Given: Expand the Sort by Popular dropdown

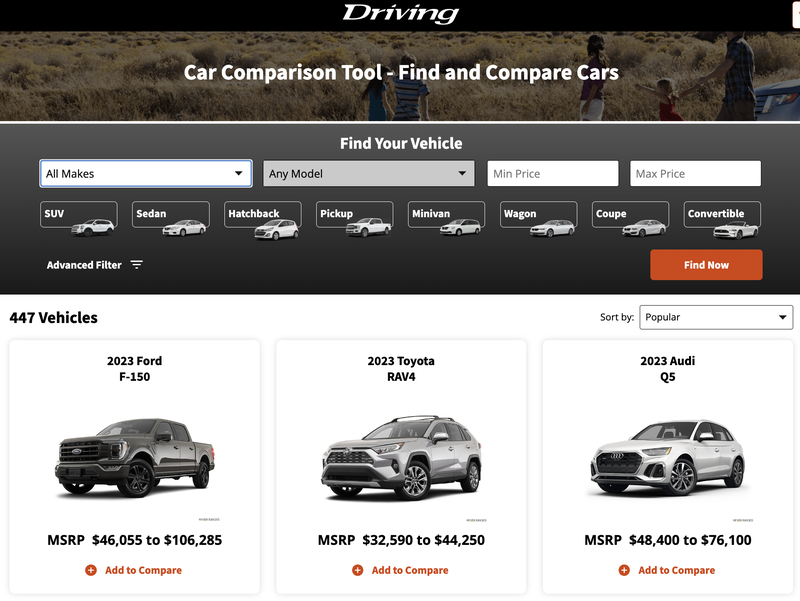Looking at the screenshot, I should pyautogui.click(x=716, y=317).
